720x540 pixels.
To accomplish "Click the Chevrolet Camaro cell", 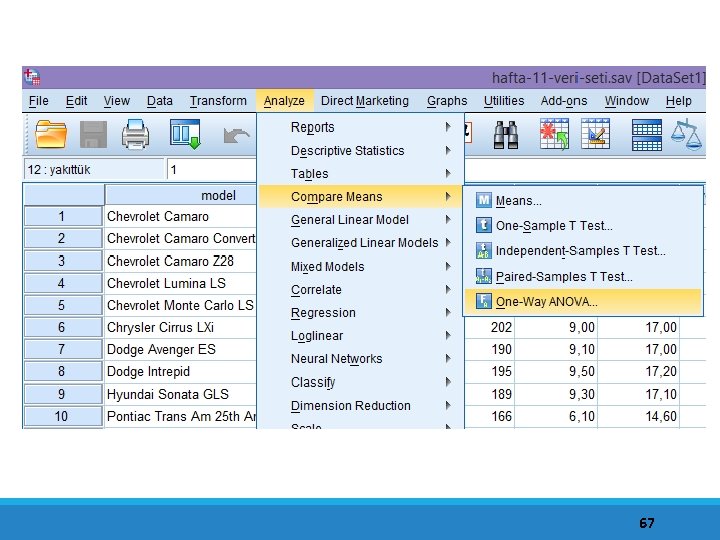I will pos(181,216).
